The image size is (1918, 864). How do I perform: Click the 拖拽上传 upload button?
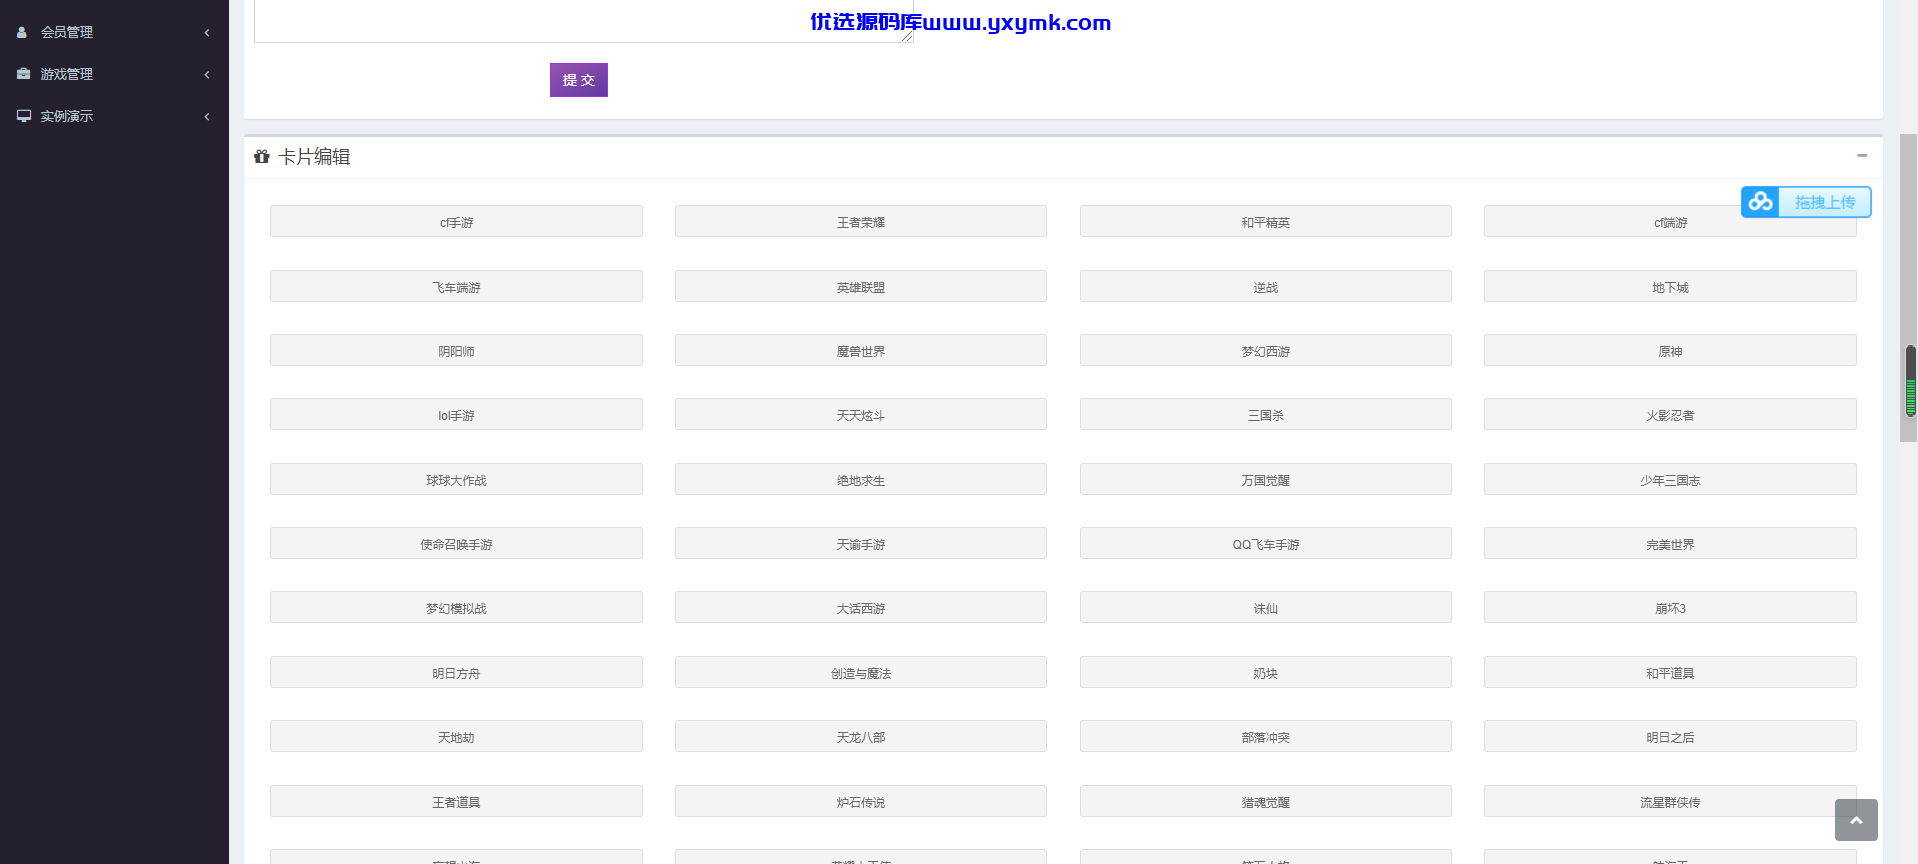click(x=1806, y=202)
